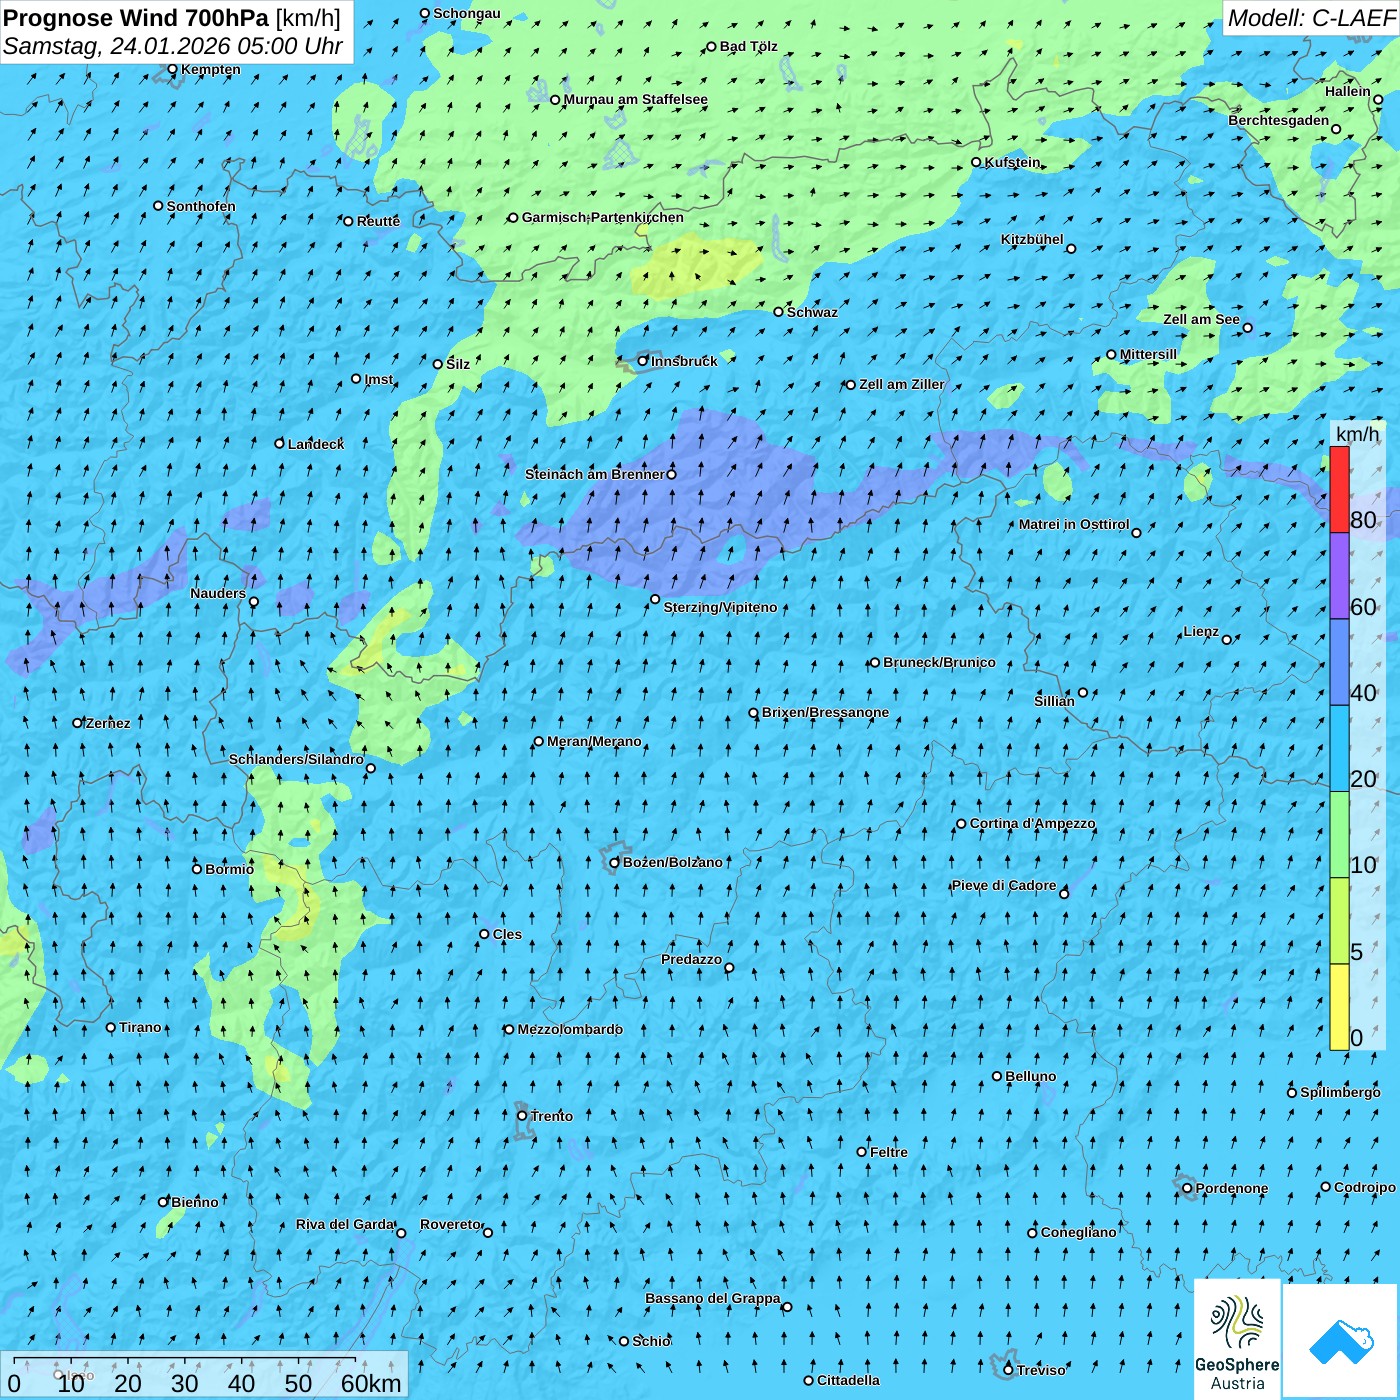Image resolution: width=1400 pixels, height=1400 pixels.
Task: Click the Pieve di Cadore label
Action: (x=1003, y=885)
